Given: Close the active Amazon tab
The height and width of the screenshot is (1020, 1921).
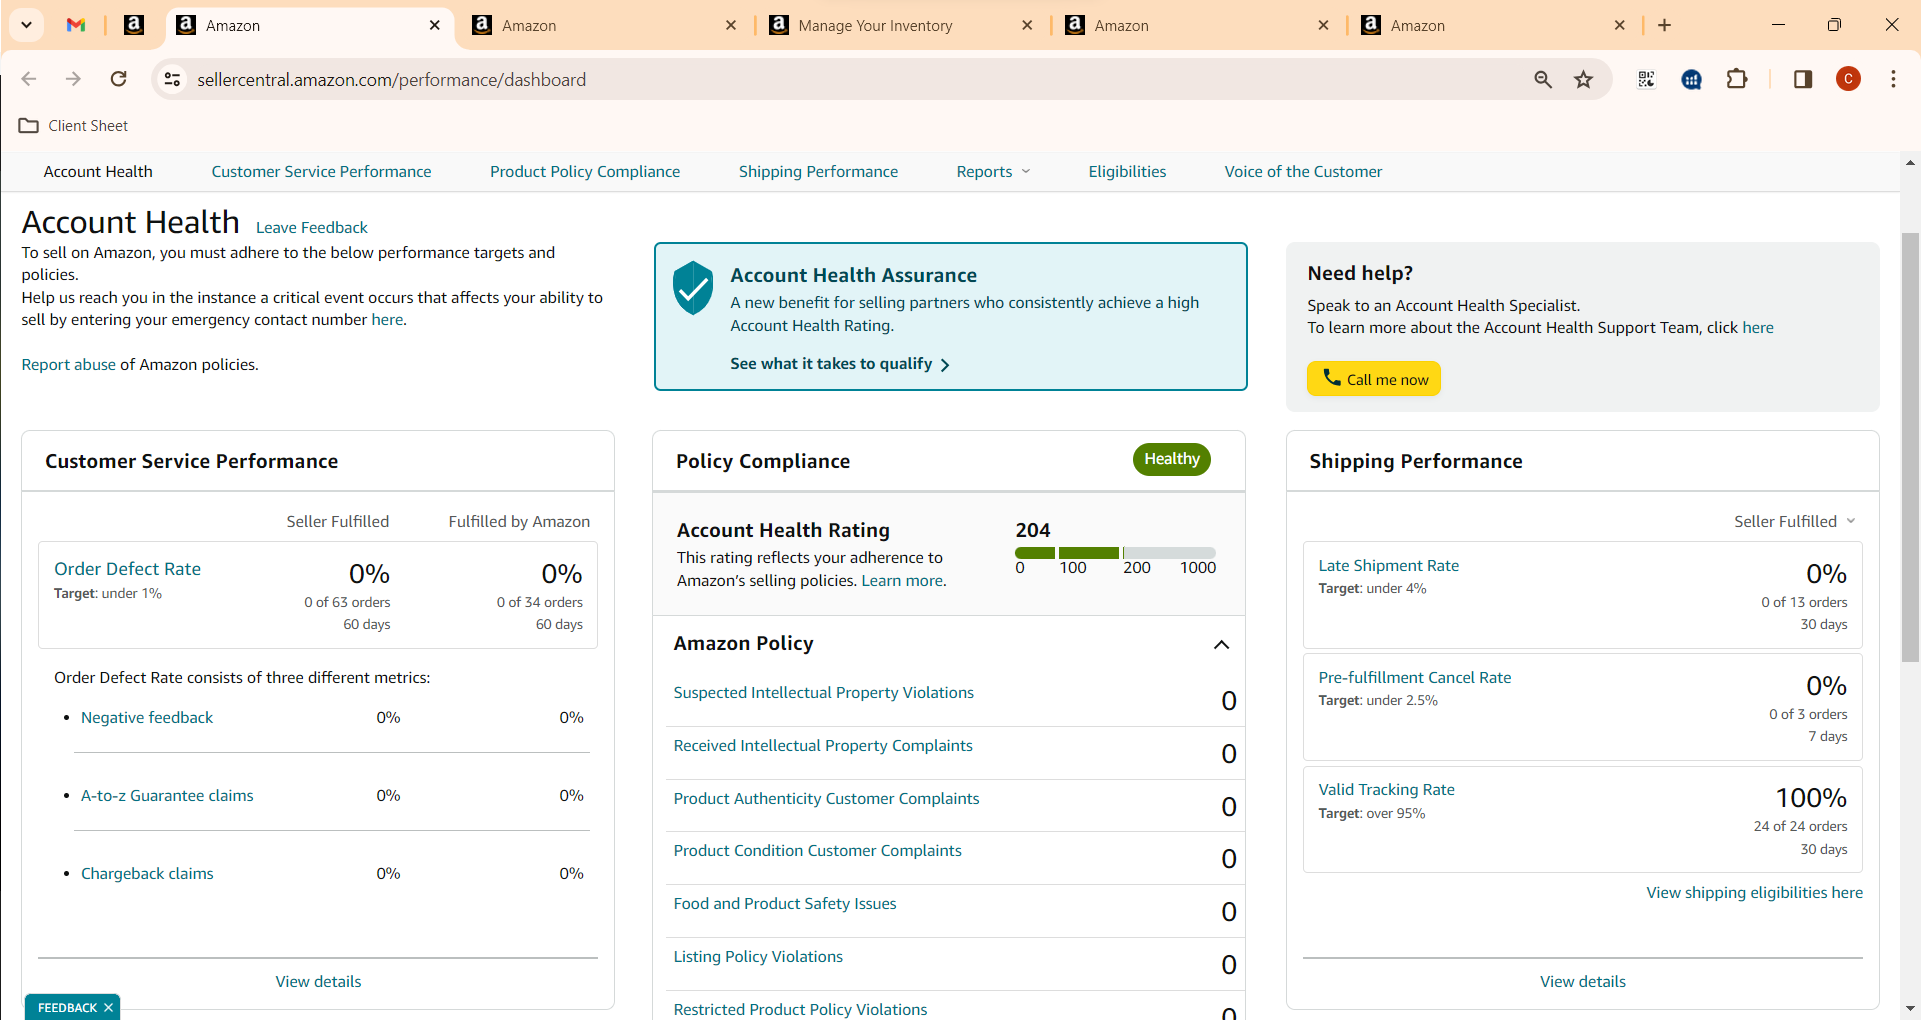Looking at the screenshot, I should [434, 25].
